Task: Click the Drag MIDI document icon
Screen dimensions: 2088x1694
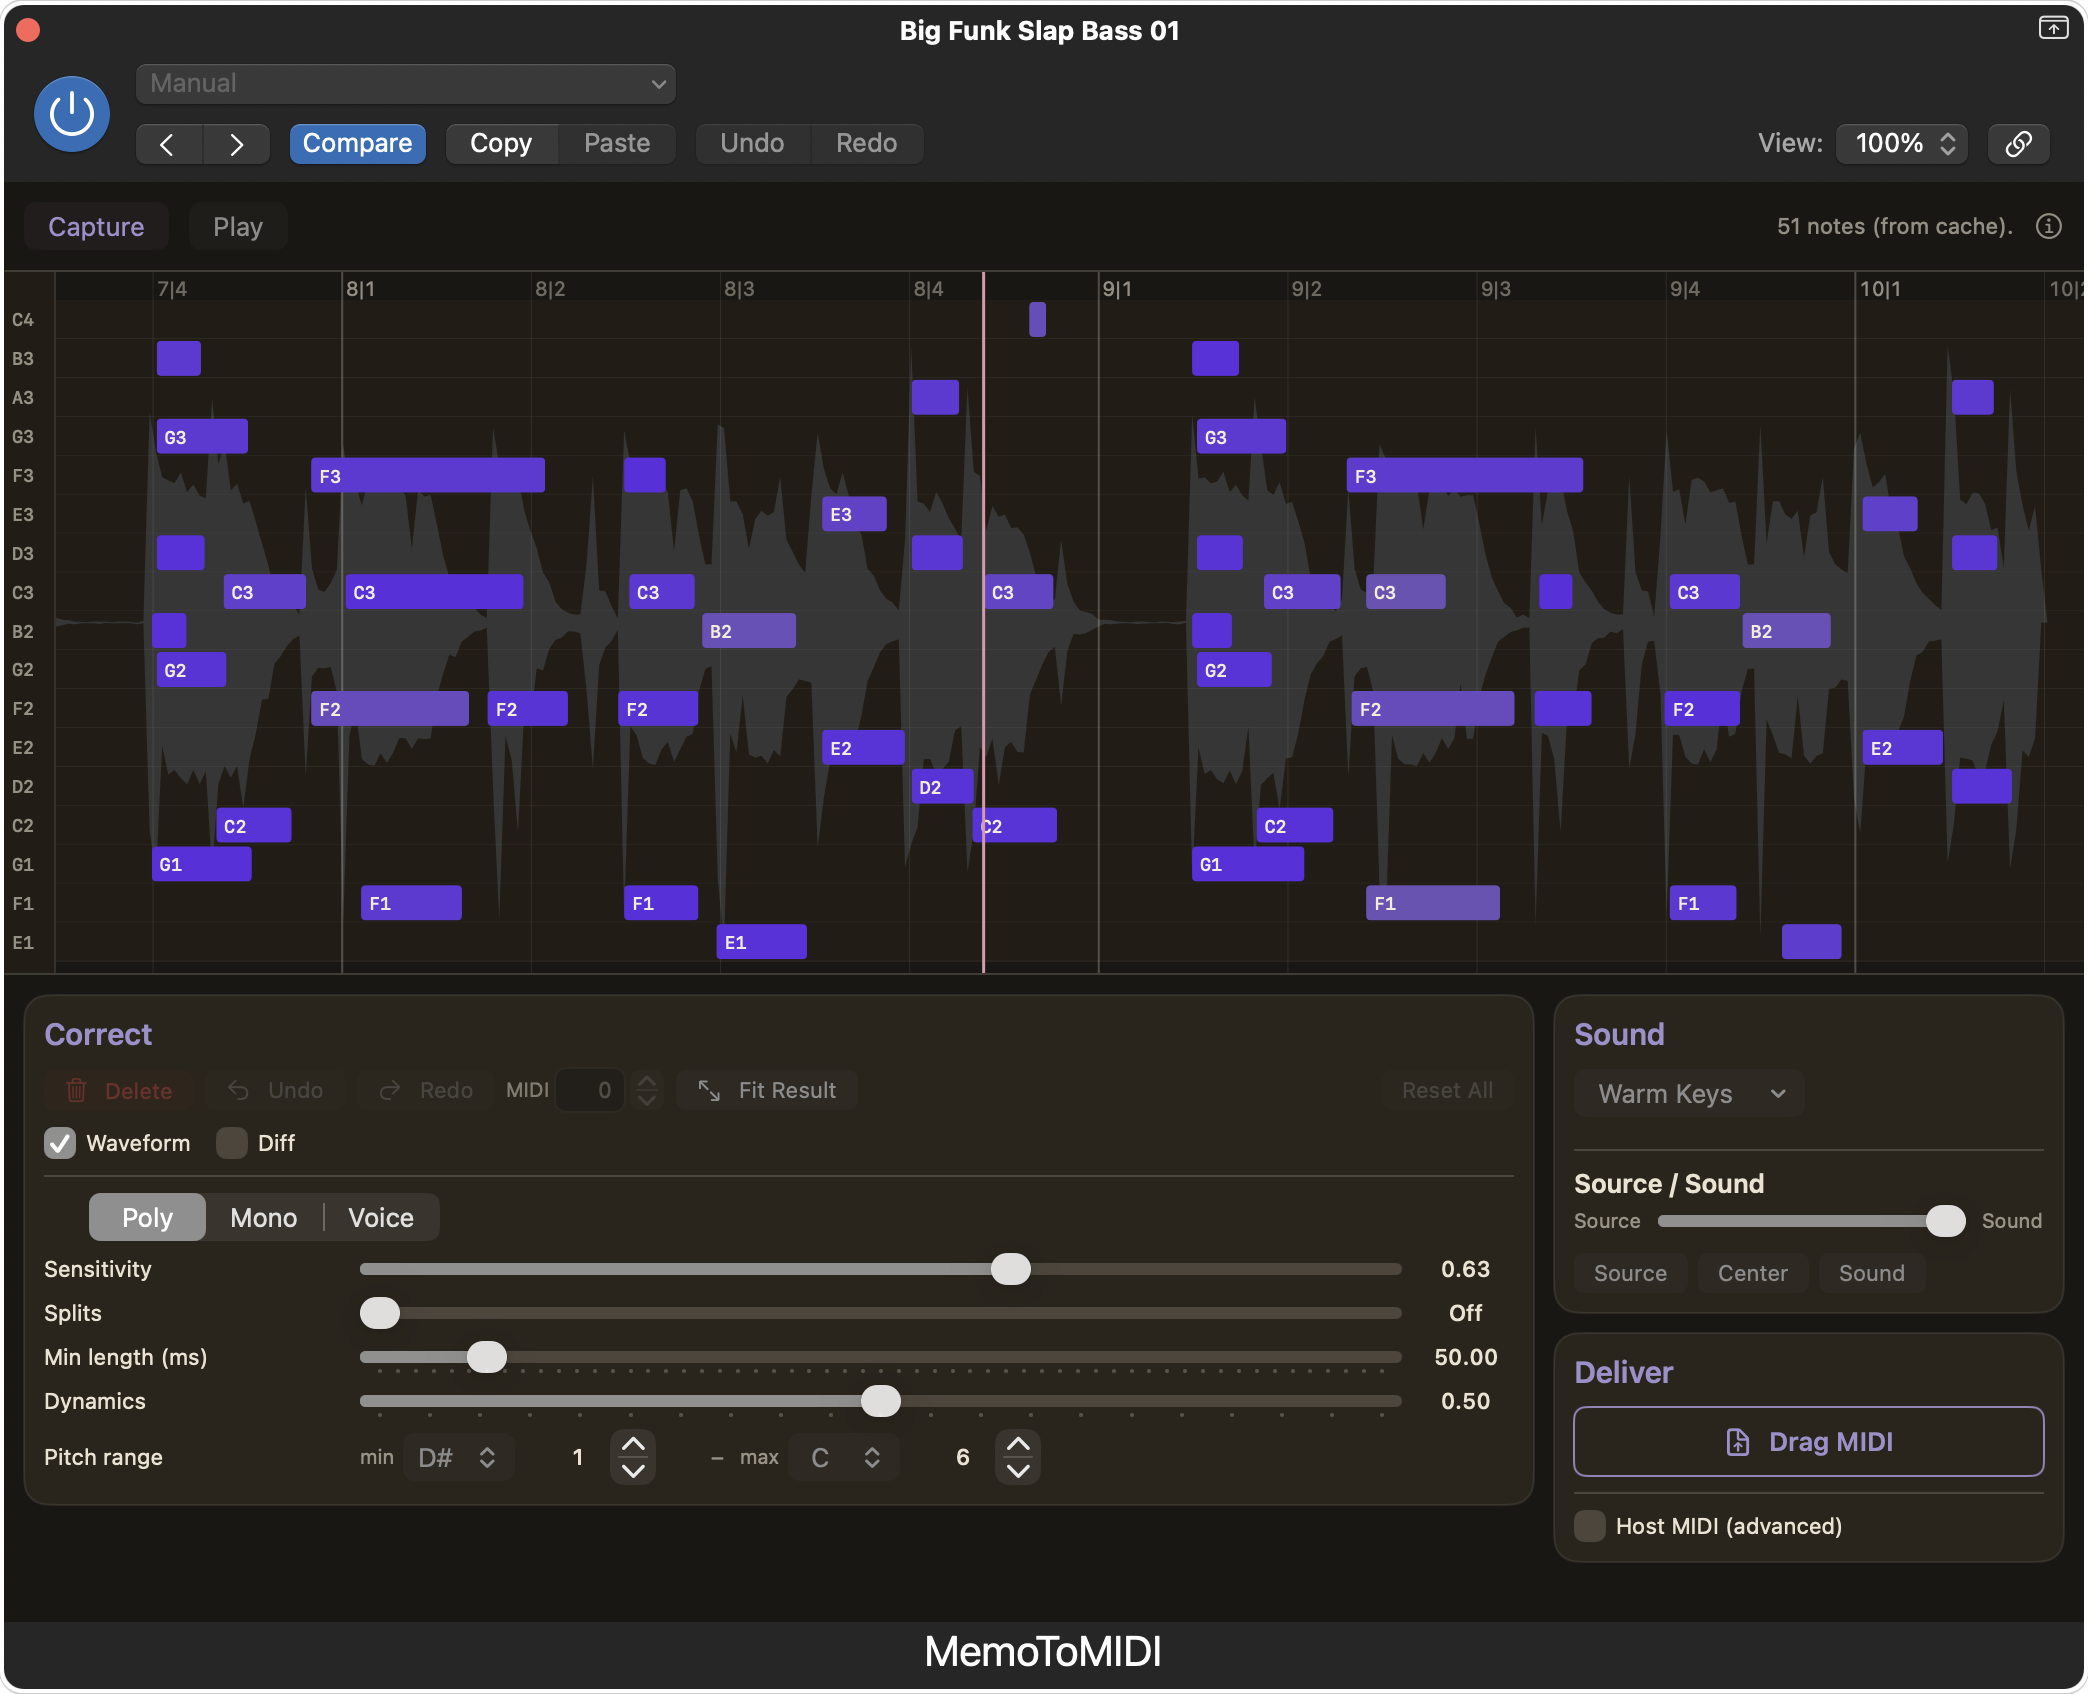Action: coord(1738,1442)
